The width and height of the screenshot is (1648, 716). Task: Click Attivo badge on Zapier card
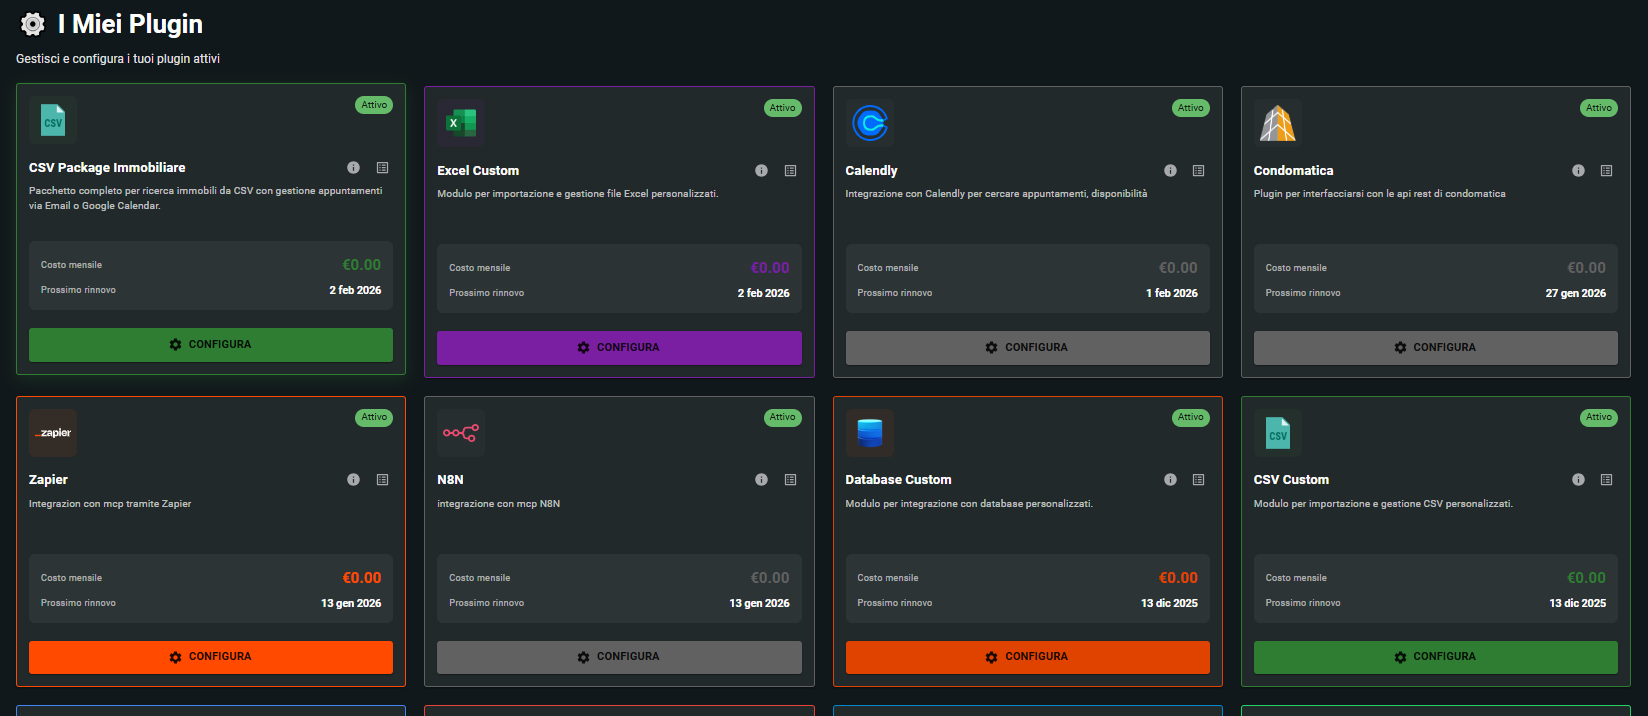tap(374, 417)
